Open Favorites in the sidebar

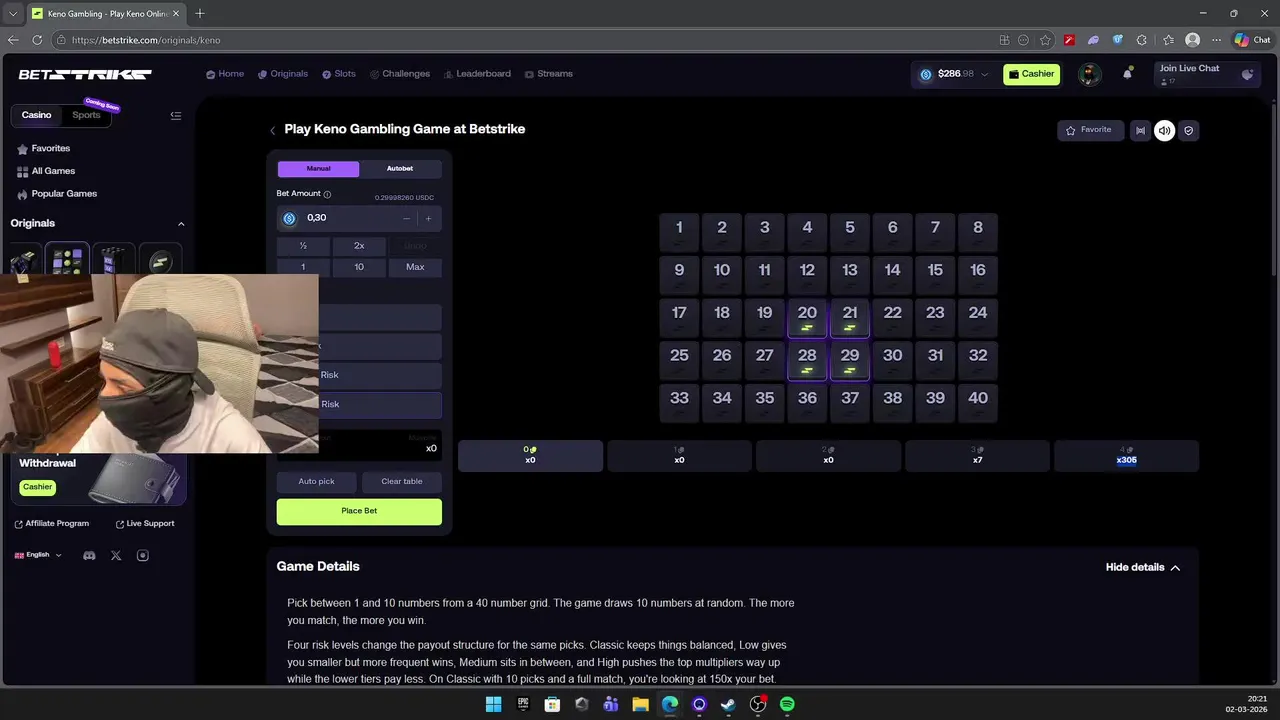[x=44, y=148]
